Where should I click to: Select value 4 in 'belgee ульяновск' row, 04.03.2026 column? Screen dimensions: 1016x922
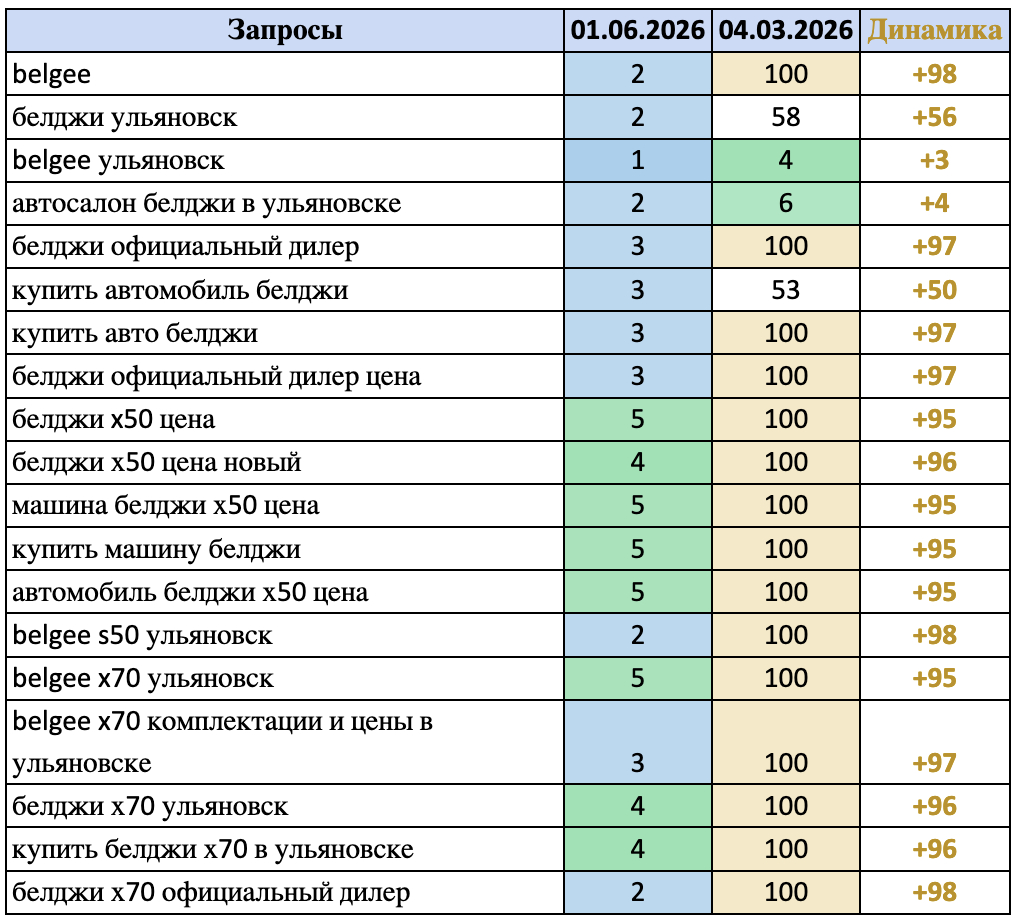(x=785, y=160)
